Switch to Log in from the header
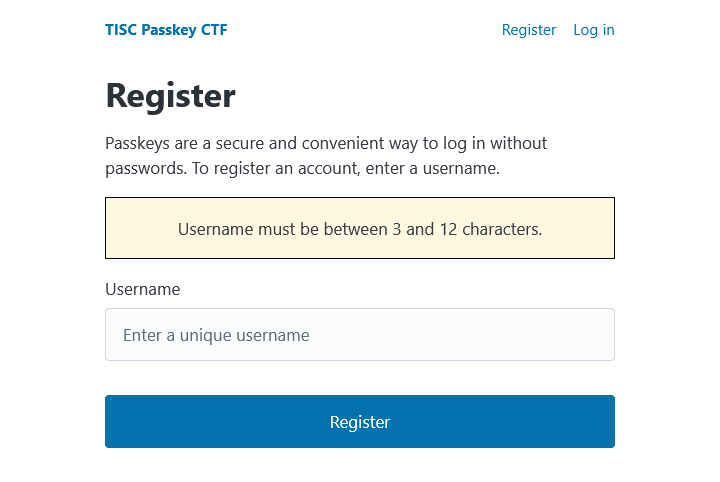 pyautogui.click(x=594, y=30)
